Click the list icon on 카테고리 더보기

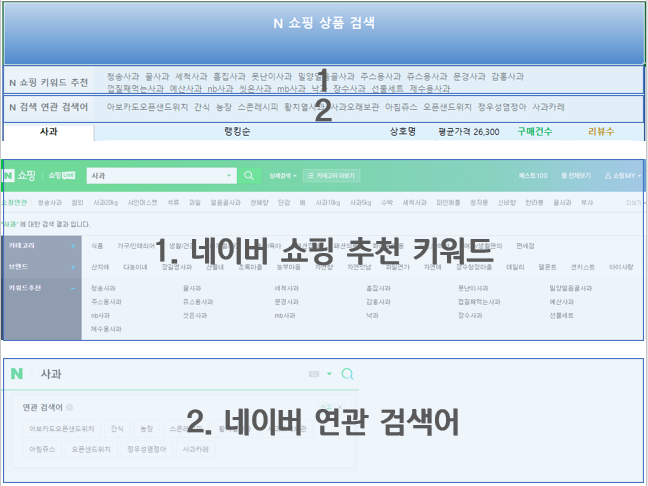pyautogui.click(x=310, y=176)
